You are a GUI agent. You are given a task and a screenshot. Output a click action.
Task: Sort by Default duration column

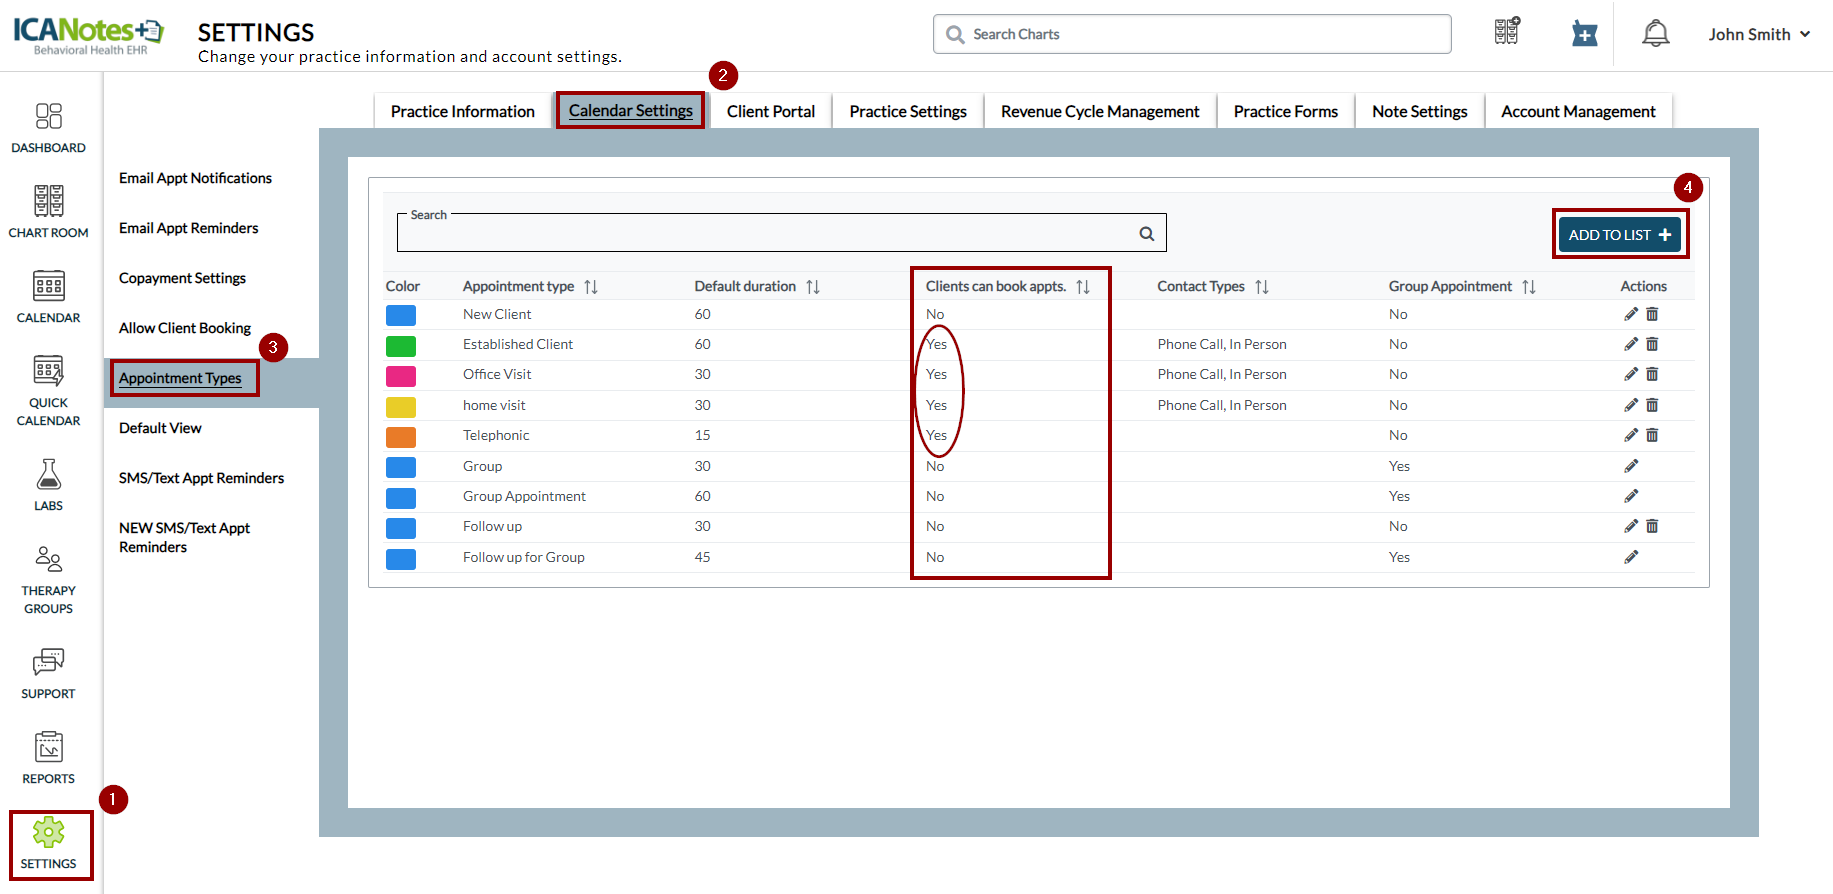pos(813,287)
